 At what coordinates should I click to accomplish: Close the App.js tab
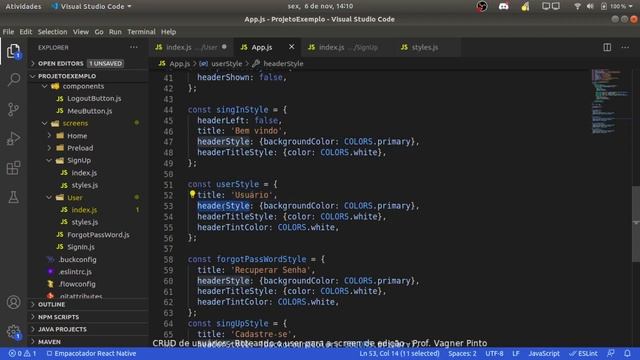click(291, 47)
